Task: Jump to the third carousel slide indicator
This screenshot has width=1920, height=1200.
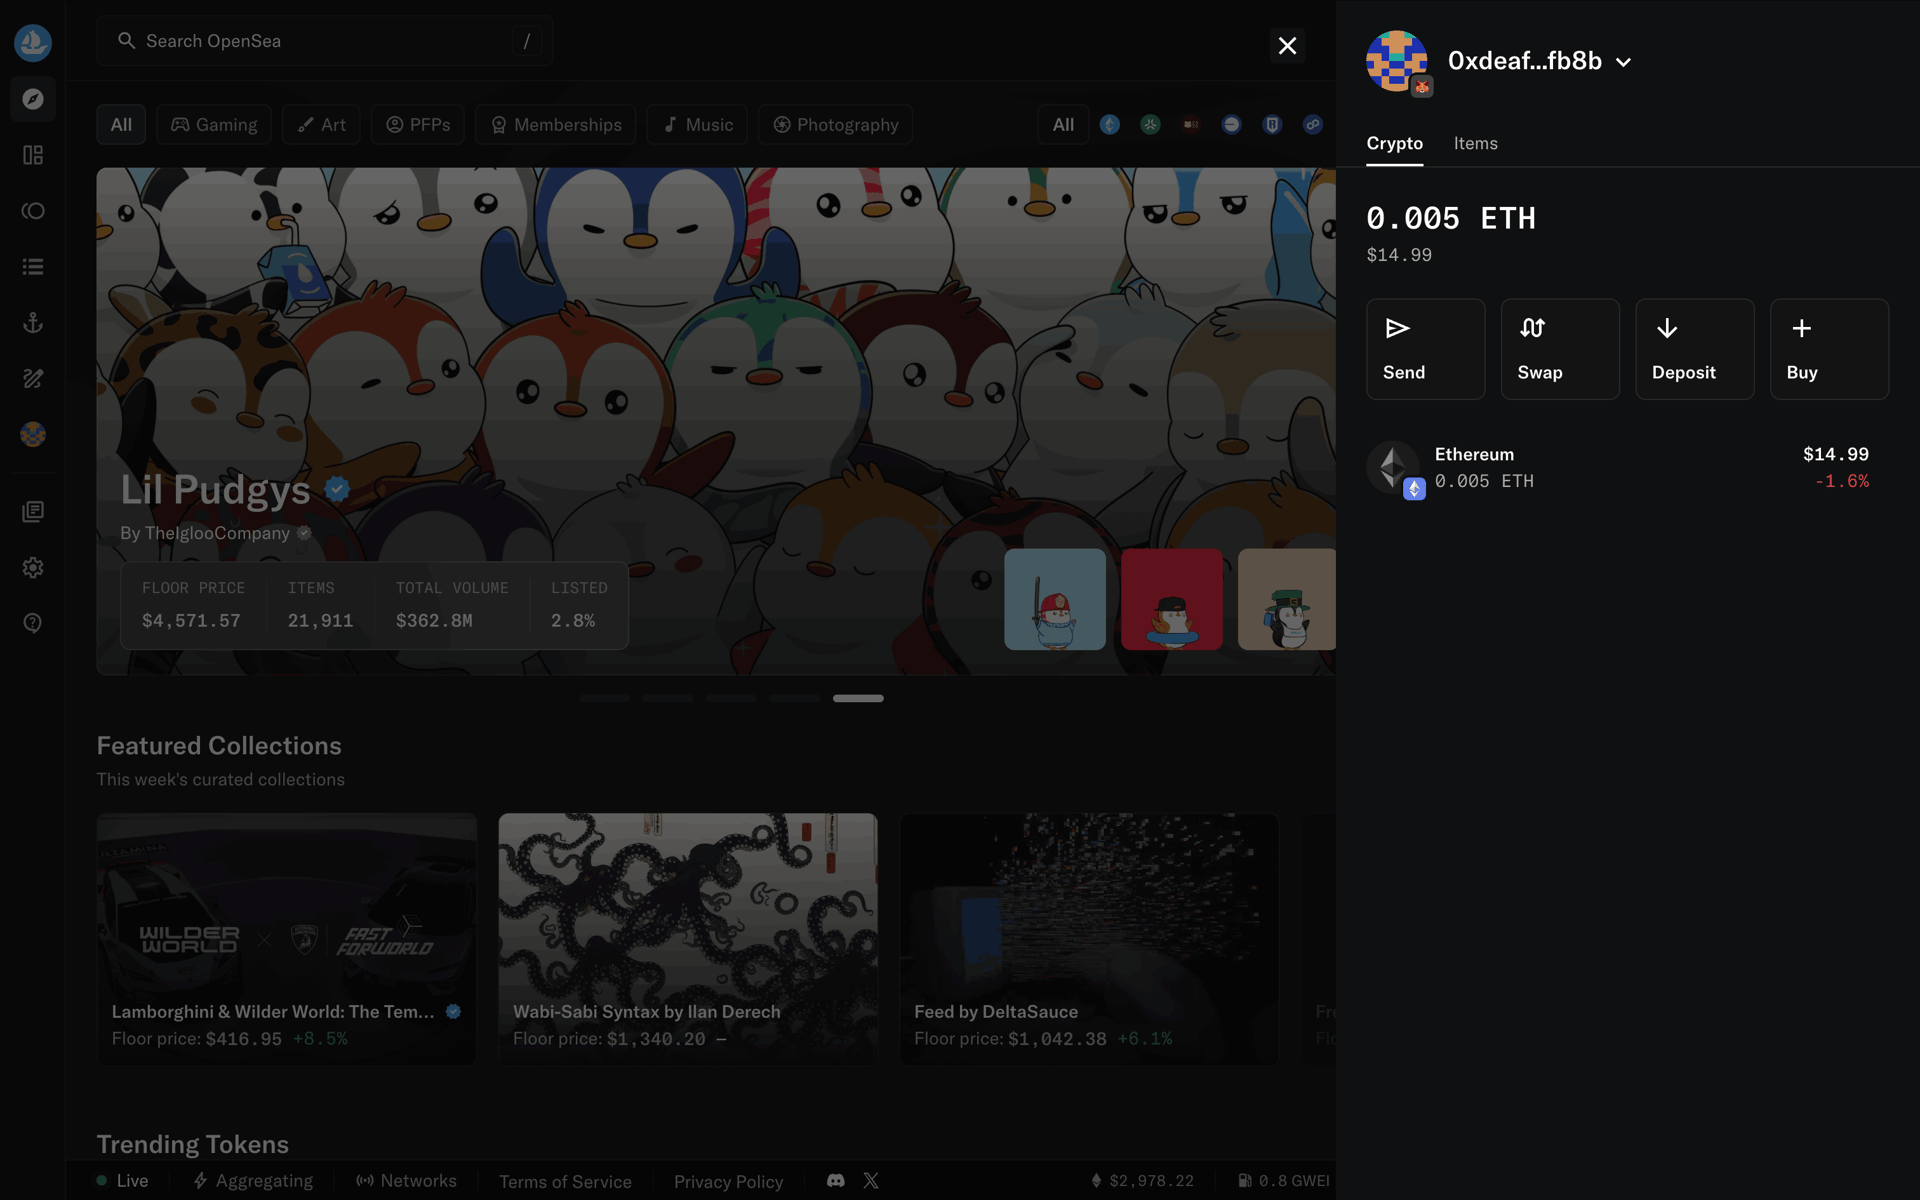Action: [x=731, y=698]
